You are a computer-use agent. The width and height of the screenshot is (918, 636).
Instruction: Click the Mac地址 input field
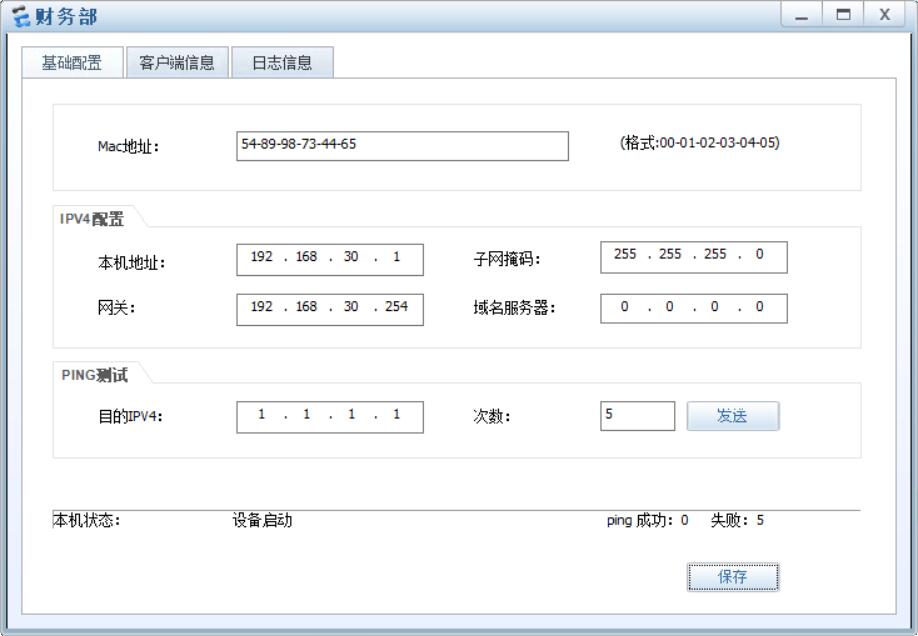pos(402,146)
